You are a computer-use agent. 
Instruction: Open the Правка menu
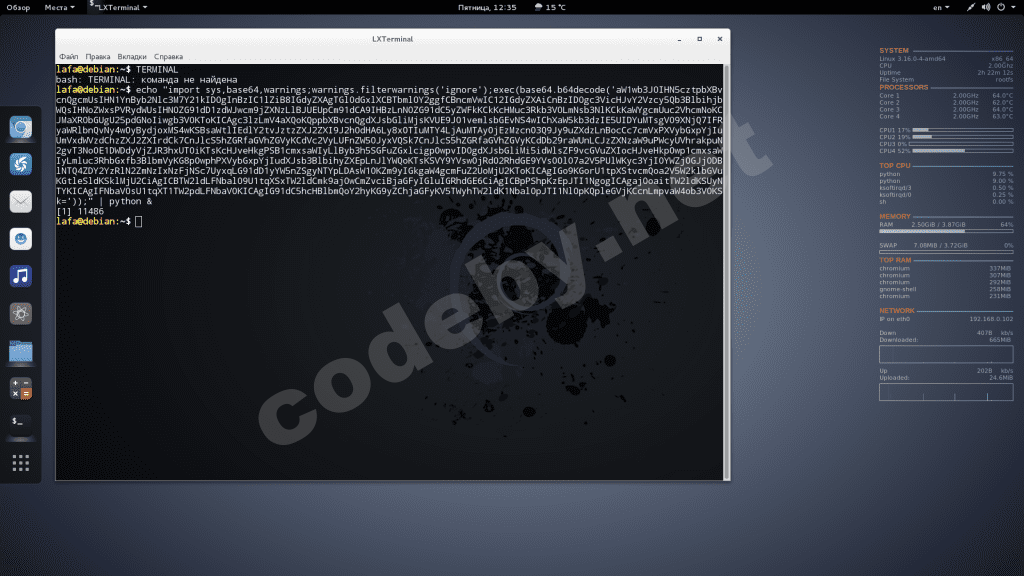point(98,57)
